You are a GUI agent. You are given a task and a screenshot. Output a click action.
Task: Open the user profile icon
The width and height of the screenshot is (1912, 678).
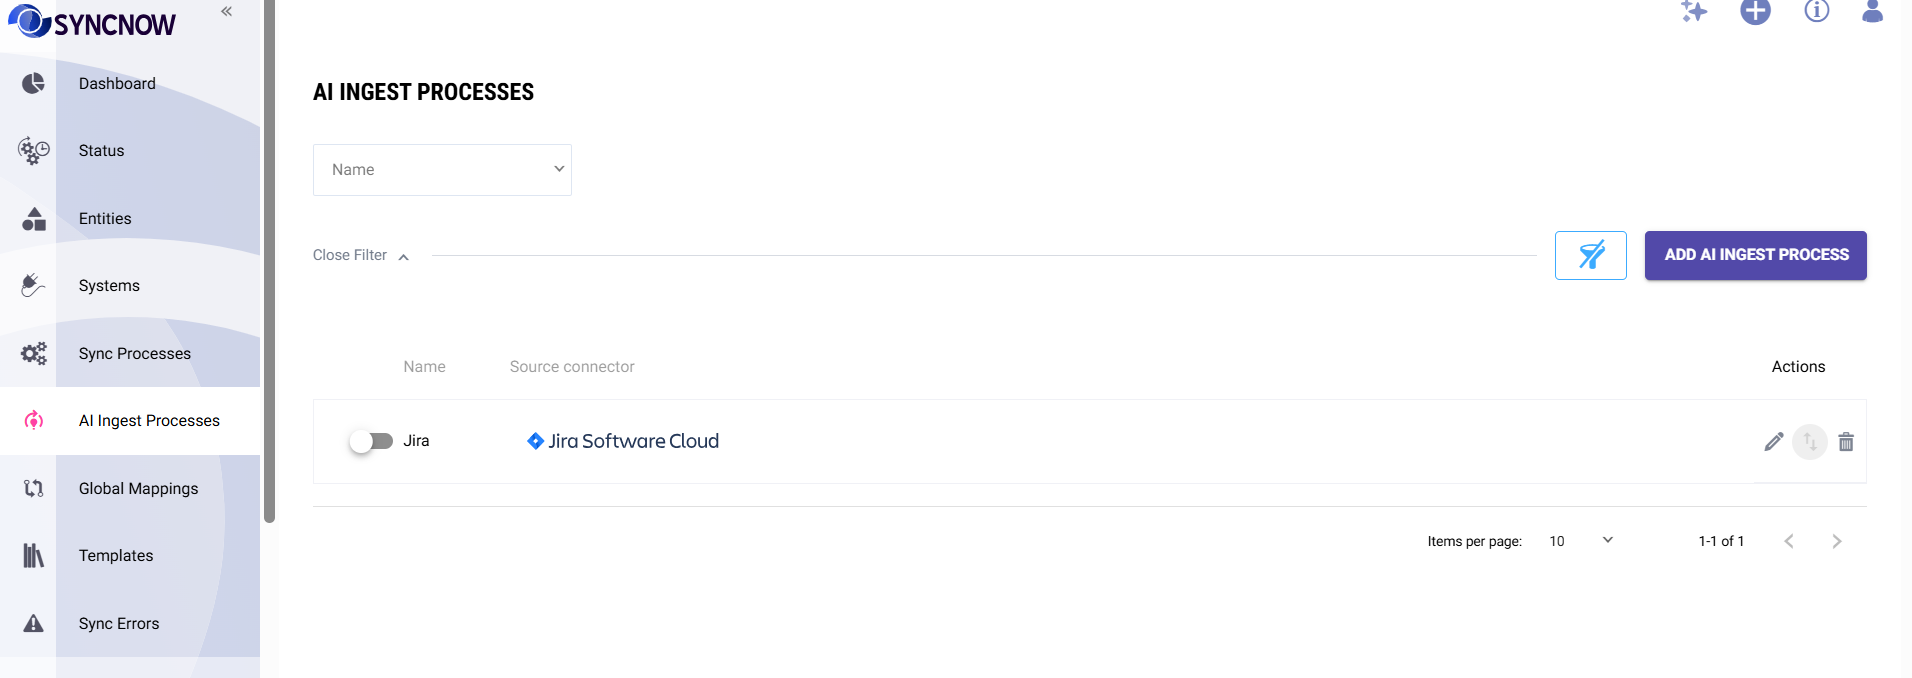pyautogui.click(x=1873, y=11)
